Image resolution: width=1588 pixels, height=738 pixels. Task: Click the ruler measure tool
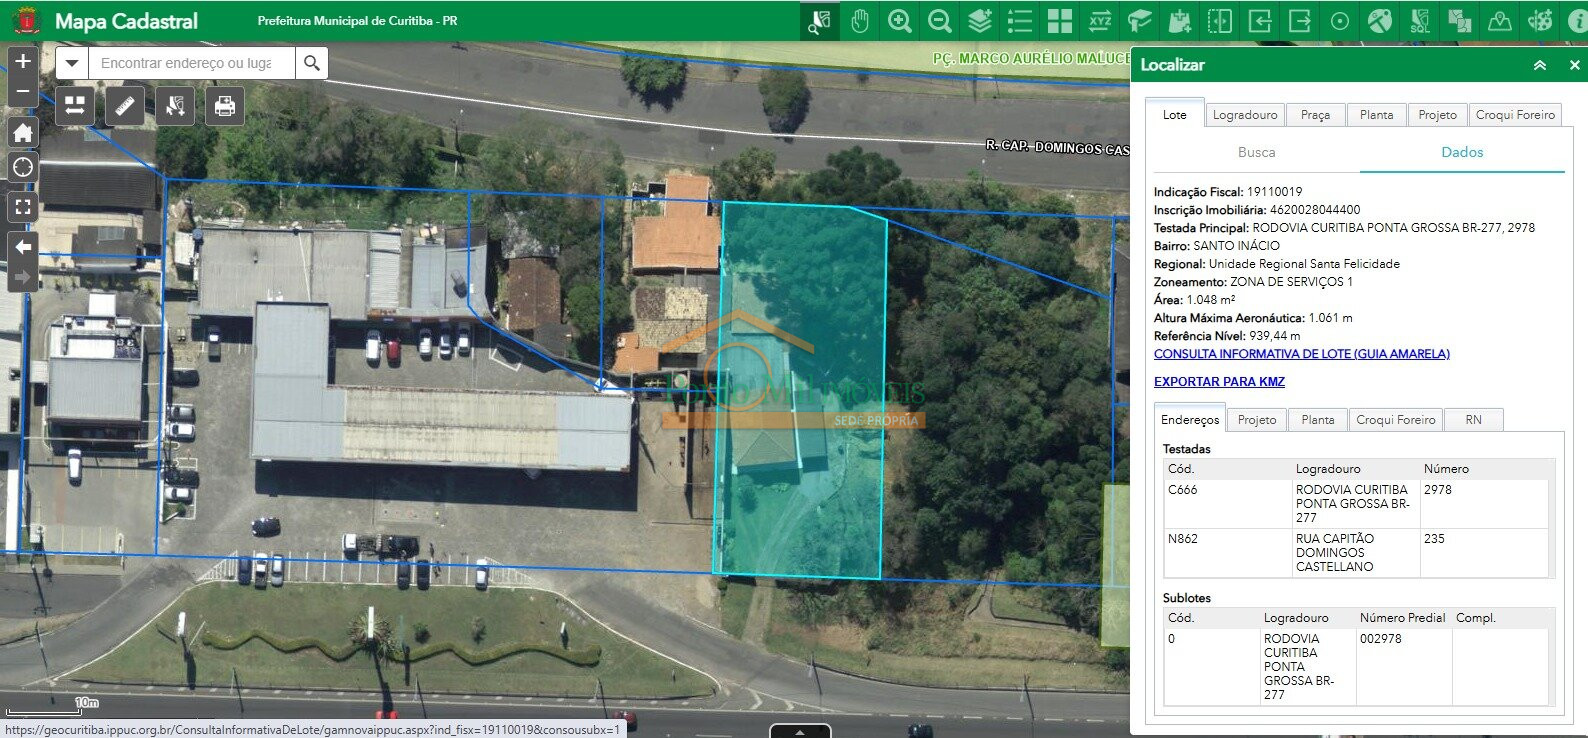(125, 105)
